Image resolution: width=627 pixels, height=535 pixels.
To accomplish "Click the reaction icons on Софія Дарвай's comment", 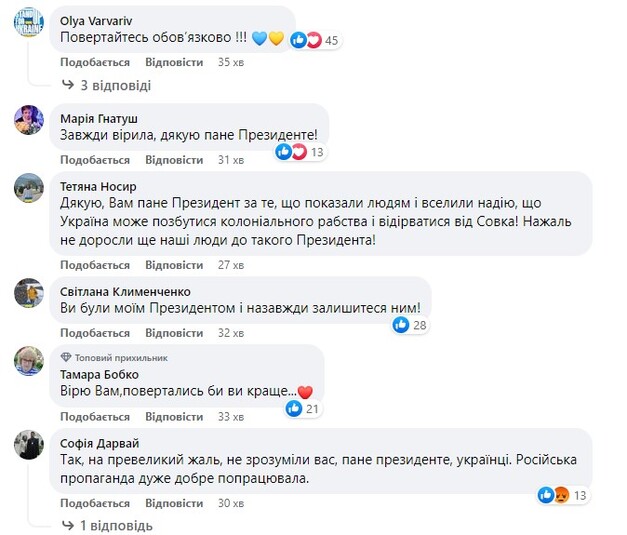I will point(553,494).
